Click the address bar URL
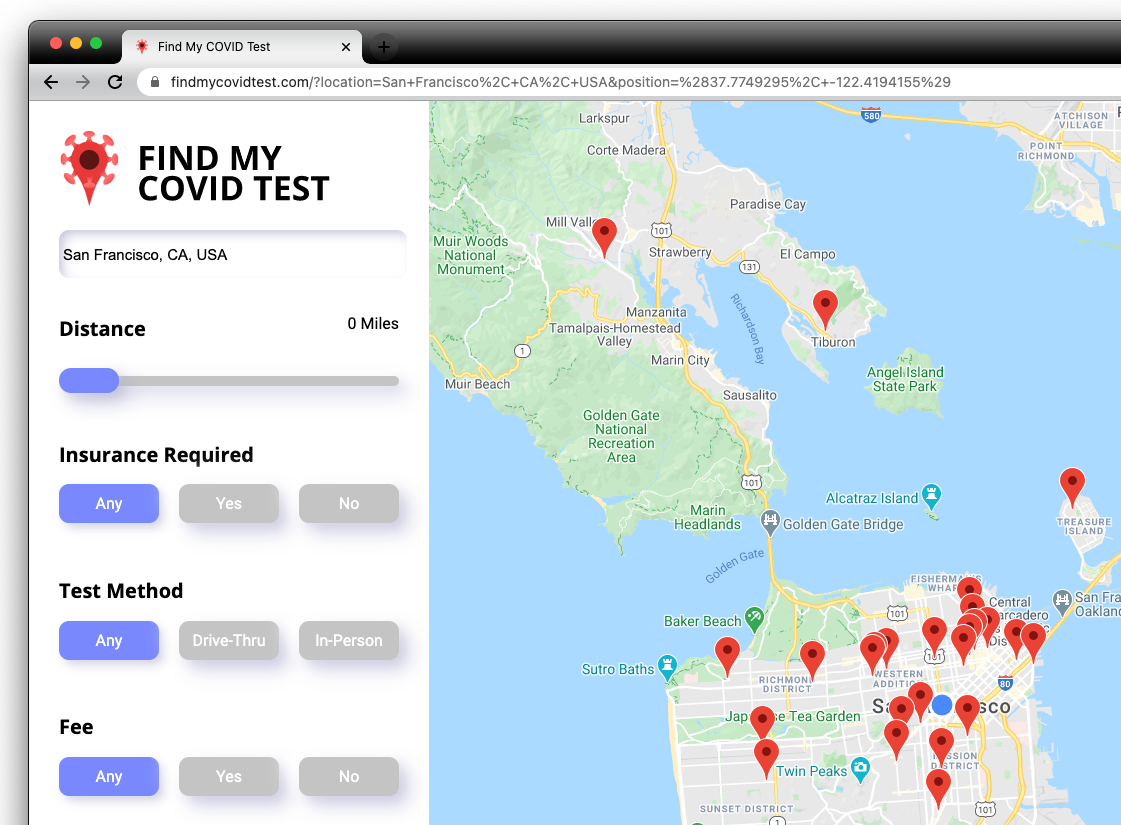The image size is (1121, 825). pos(560,82)
